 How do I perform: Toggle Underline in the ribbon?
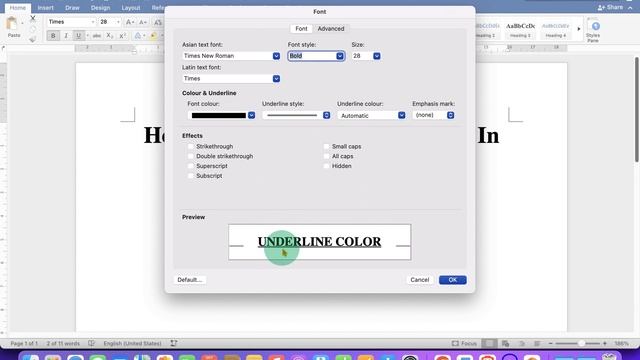point(78,36)
